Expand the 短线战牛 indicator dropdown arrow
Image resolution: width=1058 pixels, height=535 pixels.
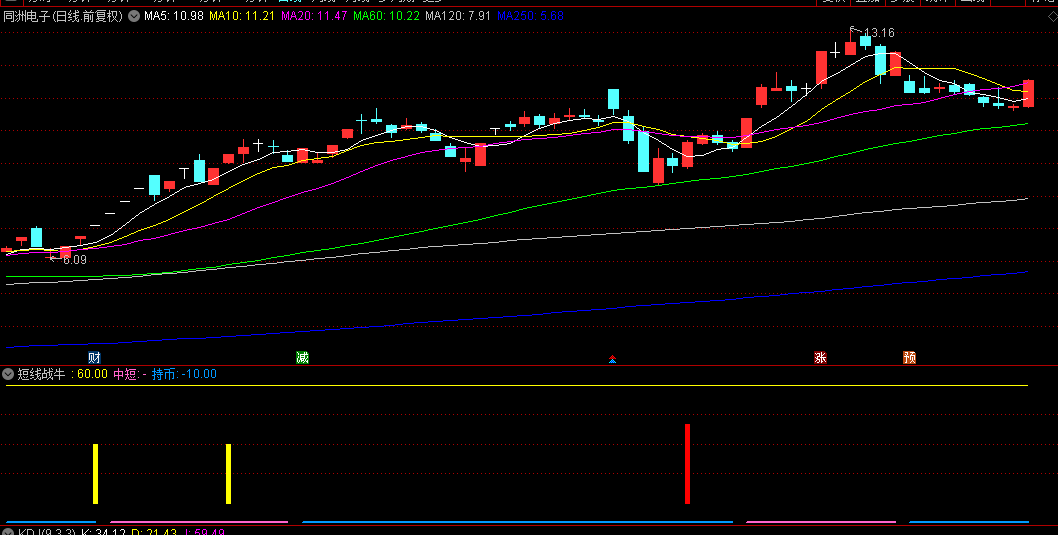[8, 374]
